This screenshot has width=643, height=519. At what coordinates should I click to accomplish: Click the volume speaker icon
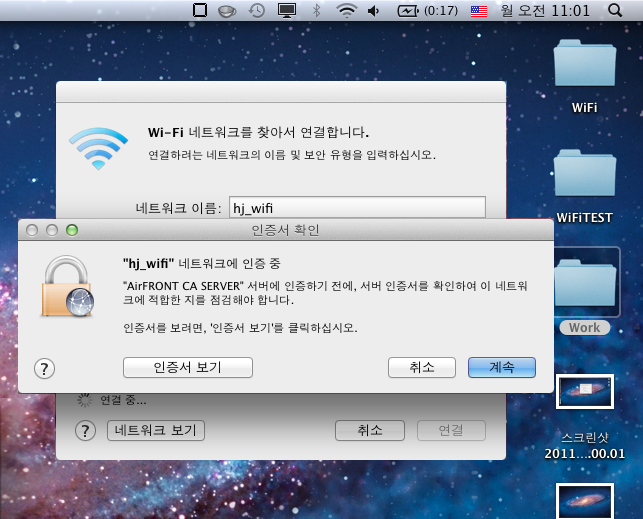click(374, 11)
